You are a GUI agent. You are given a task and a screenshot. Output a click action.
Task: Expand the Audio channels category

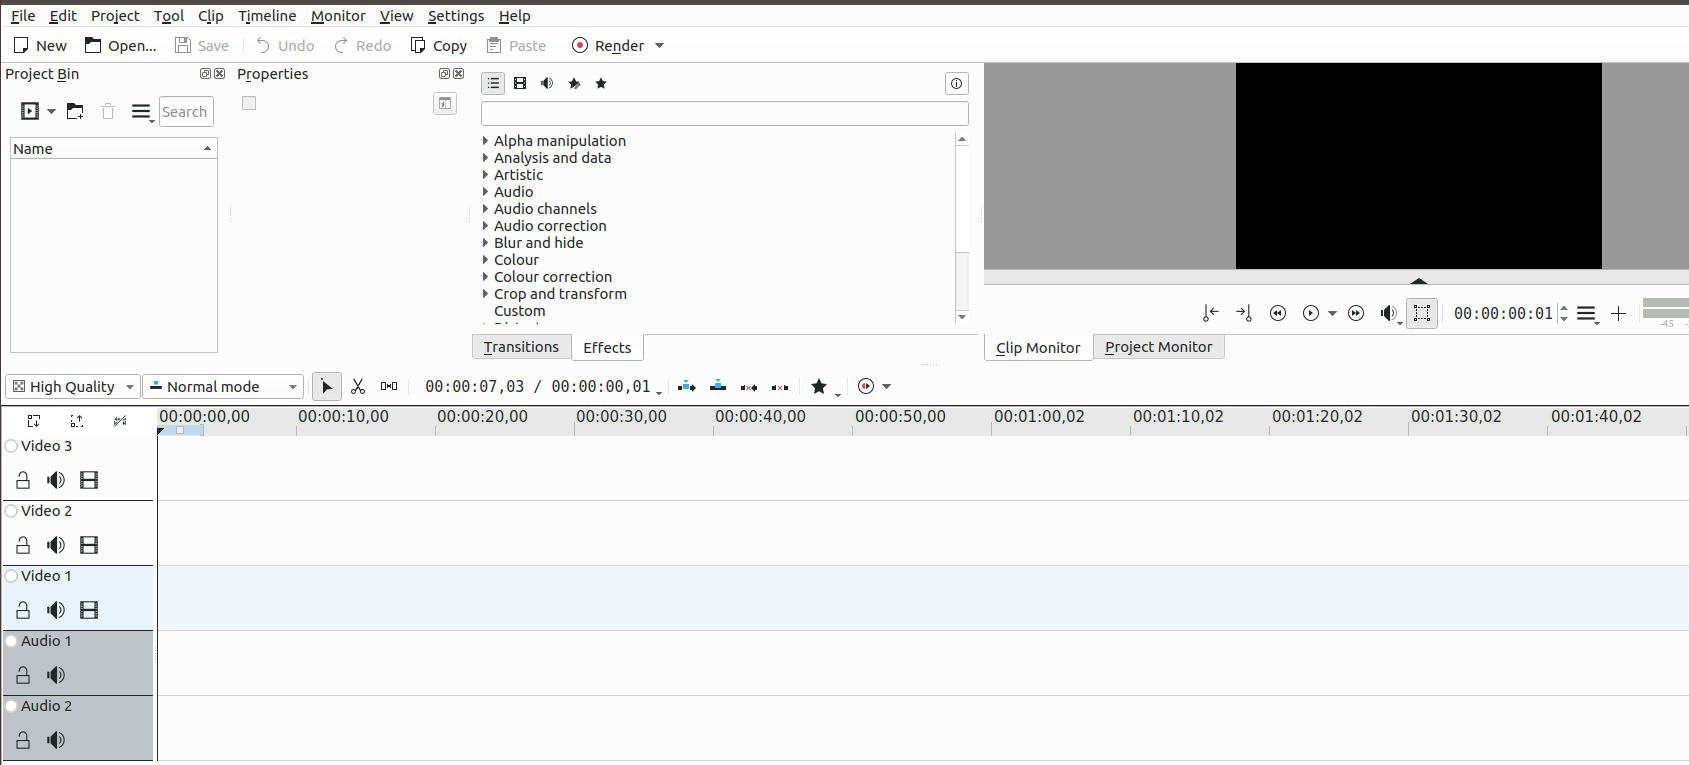click(x=486, y=209)
